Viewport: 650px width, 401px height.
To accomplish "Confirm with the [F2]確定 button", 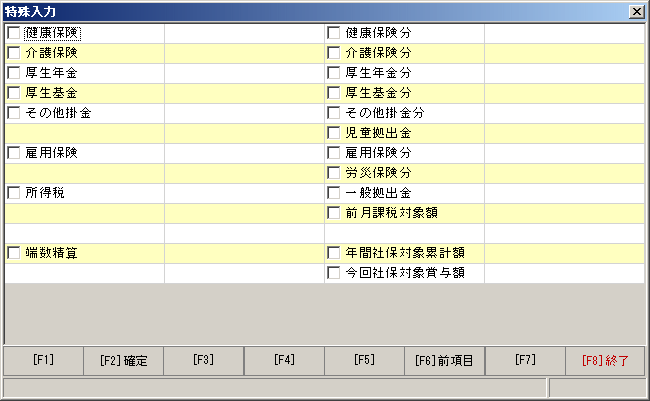I will 124,361.
